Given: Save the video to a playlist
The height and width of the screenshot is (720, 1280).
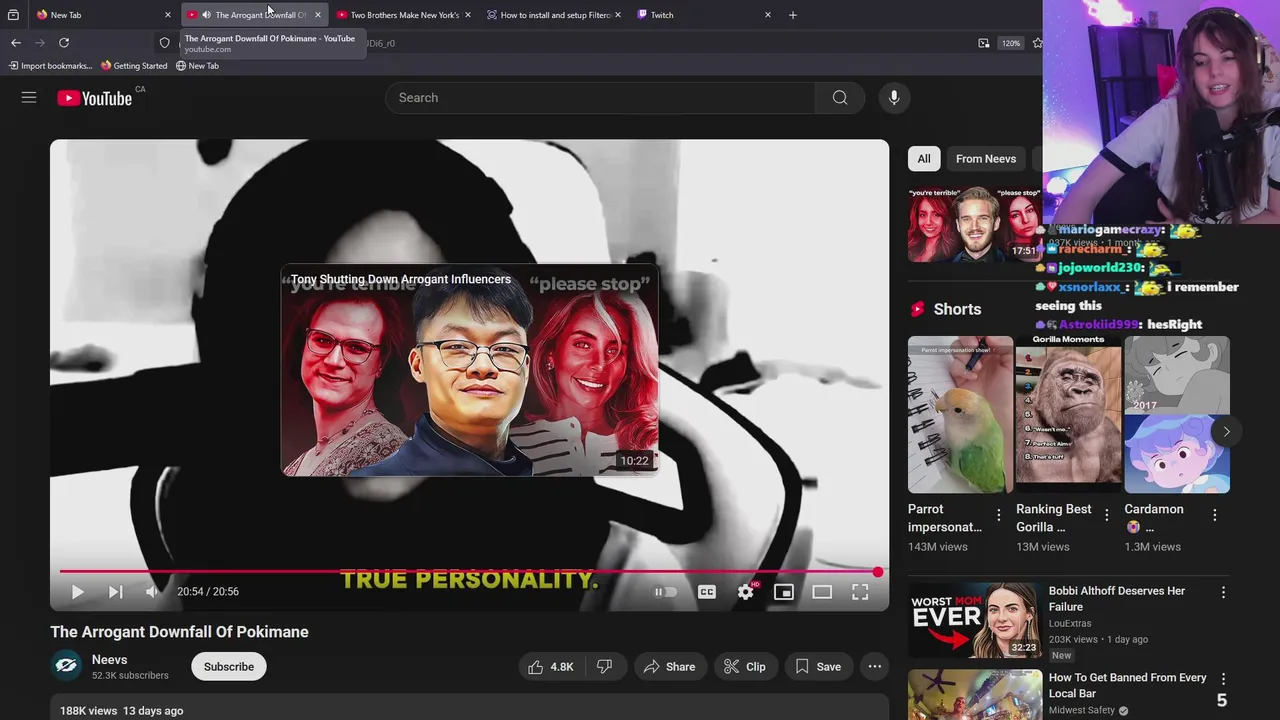Looking at the screenshot, I should click(x=818, y=667).
